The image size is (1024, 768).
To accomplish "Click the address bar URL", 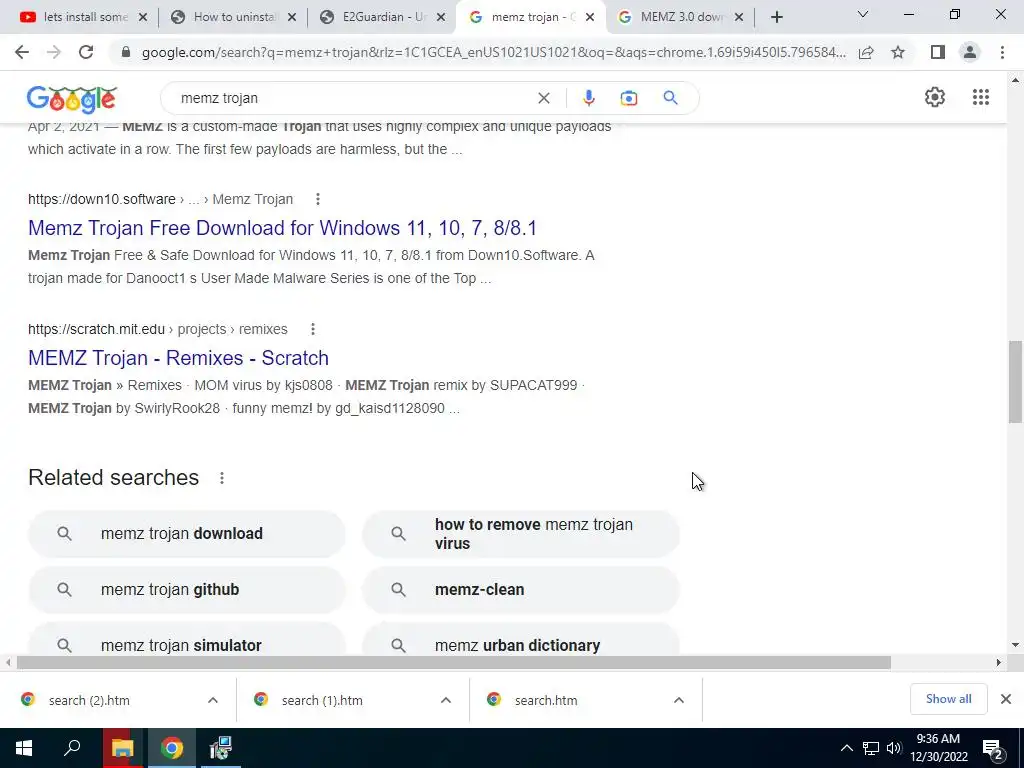I will [493, 52].
